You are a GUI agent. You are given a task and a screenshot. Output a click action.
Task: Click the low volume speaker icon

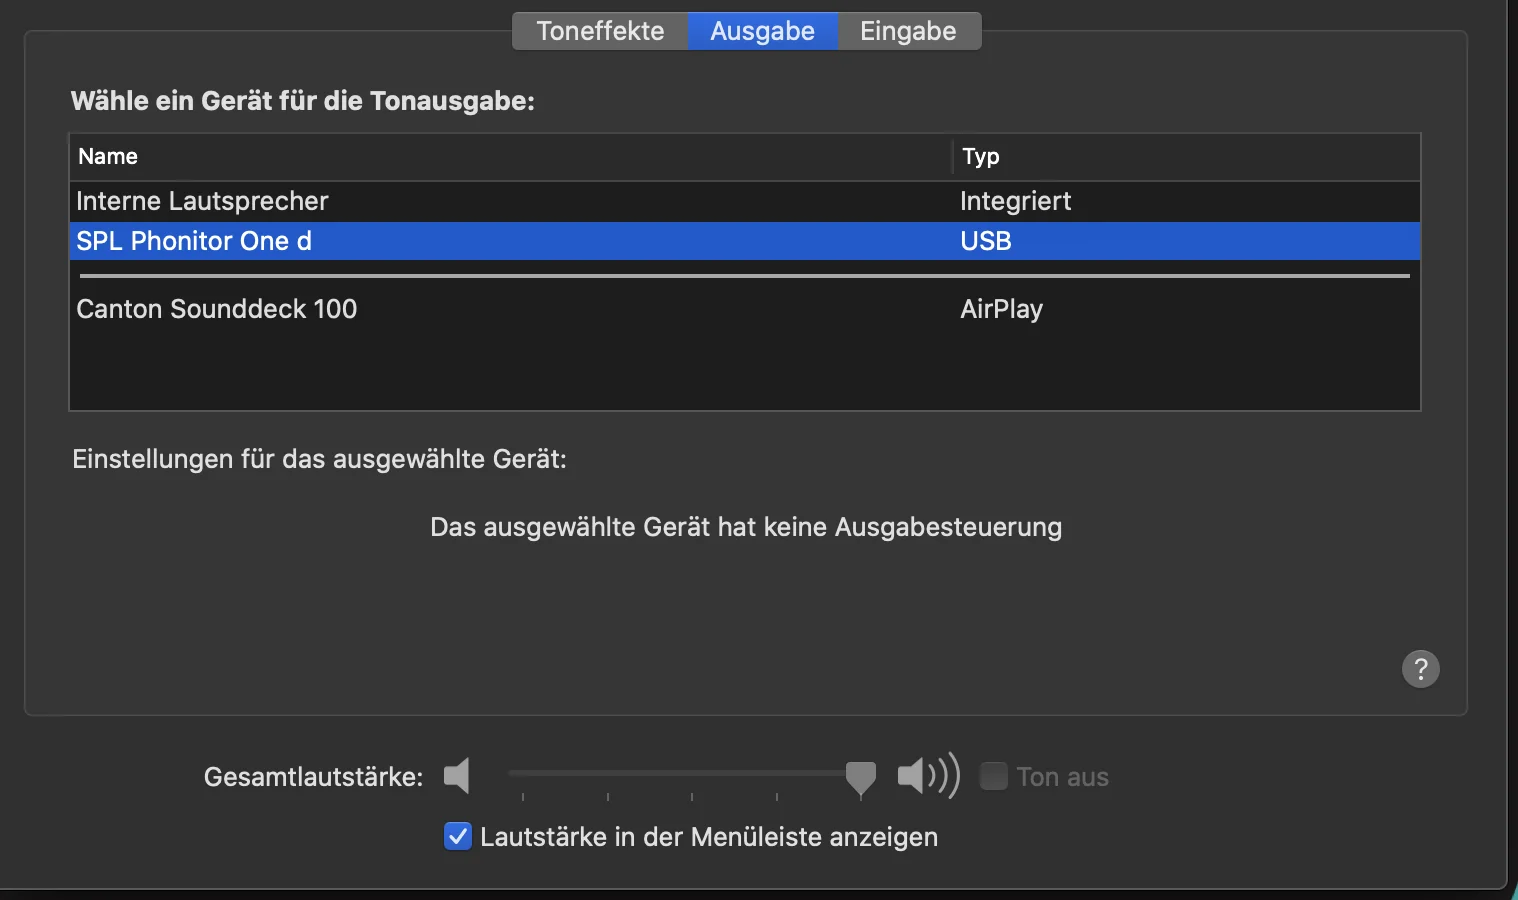(457, 776)
